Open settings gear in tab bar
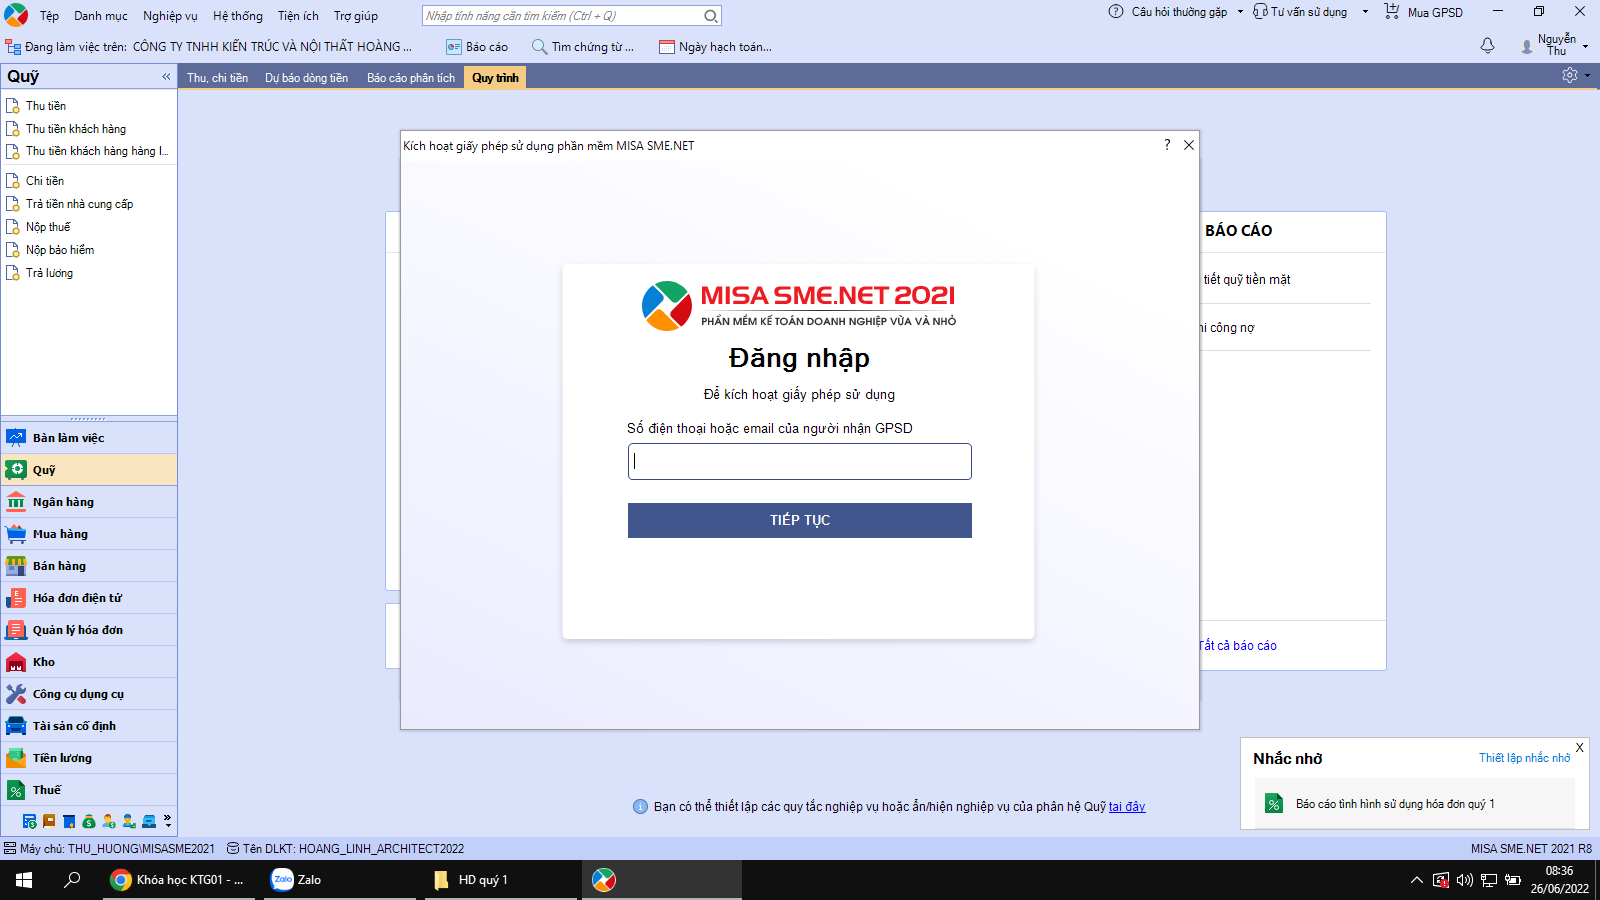Screen dimensions: 1600x900 coord(1570,76)
